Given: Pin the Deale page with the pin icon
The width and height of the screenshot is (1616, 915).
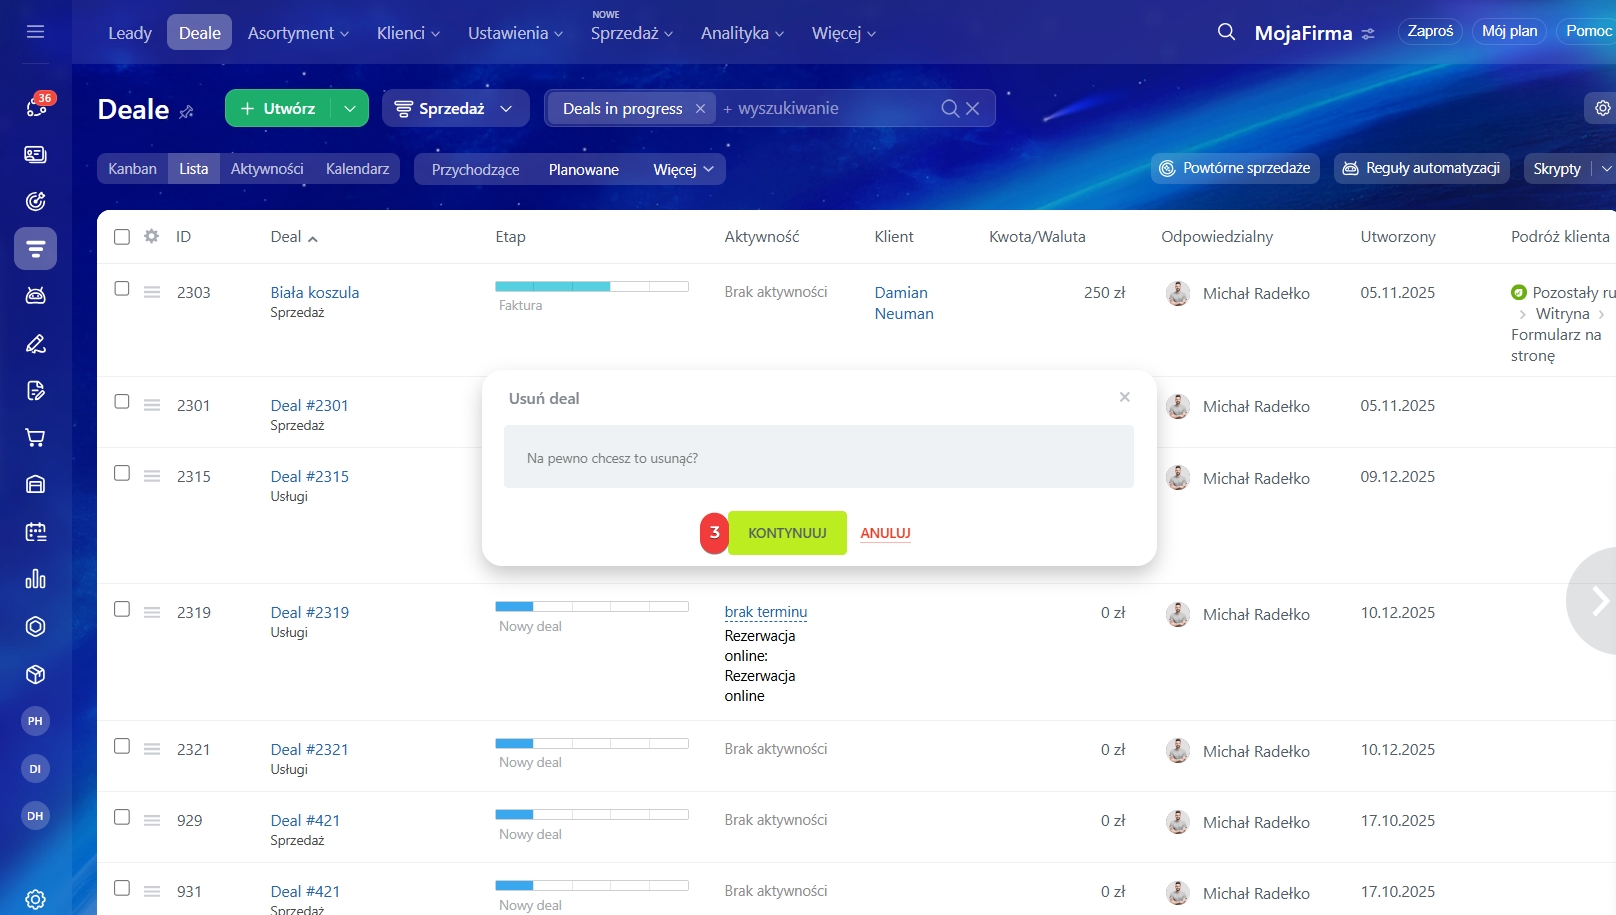Looking at the screenshot, I should coord(187,112).
